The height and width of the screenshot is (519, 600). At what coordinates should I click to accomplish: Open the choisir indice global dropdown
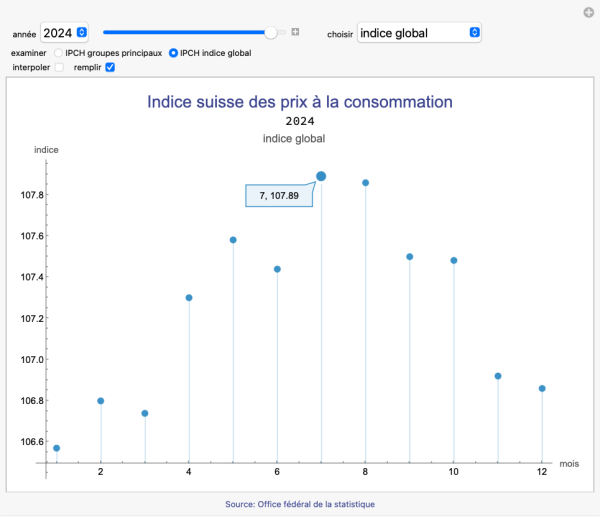click(419, 33)
